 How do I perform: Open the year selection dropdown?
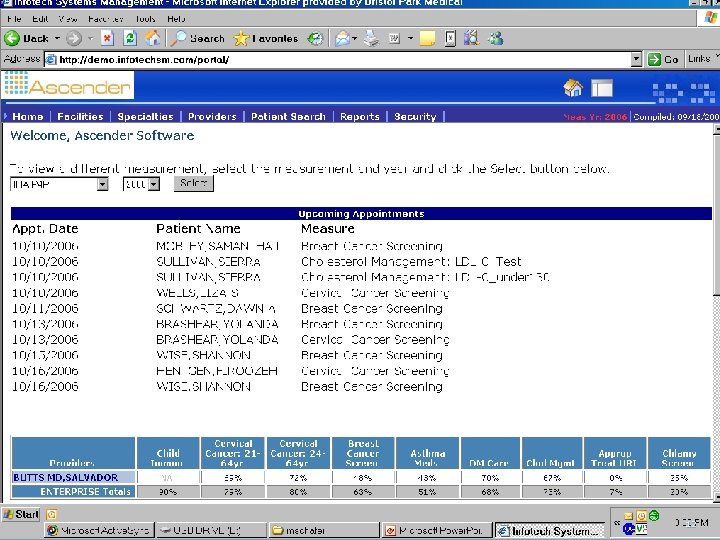point(154,184)
